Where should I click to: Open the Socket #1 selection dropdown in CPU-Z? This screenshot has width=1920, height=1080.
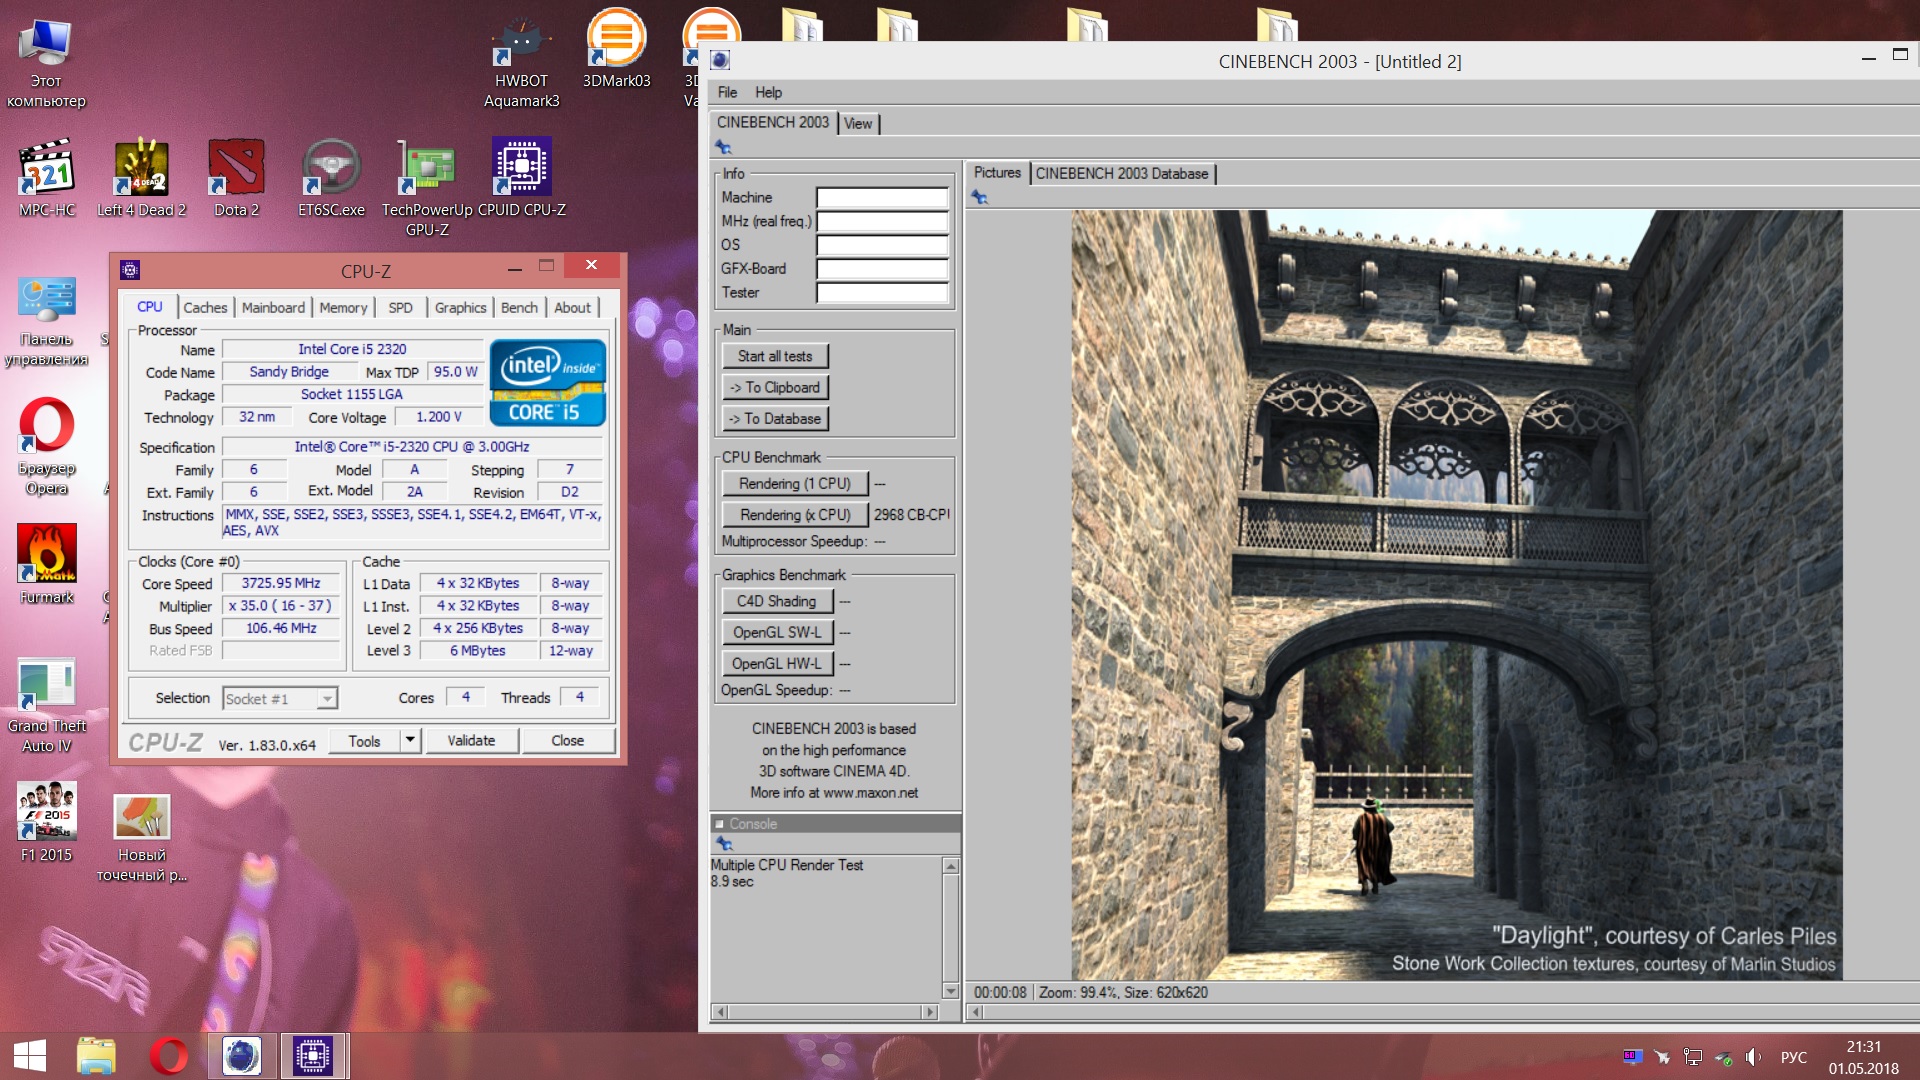click(280, 698)
